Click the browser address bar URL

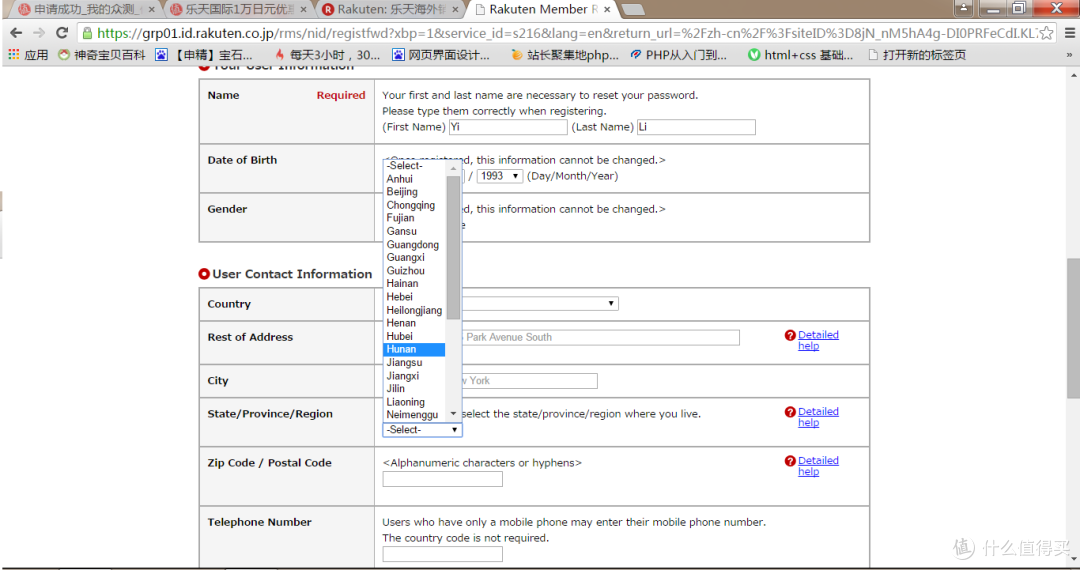coord(566,33)
